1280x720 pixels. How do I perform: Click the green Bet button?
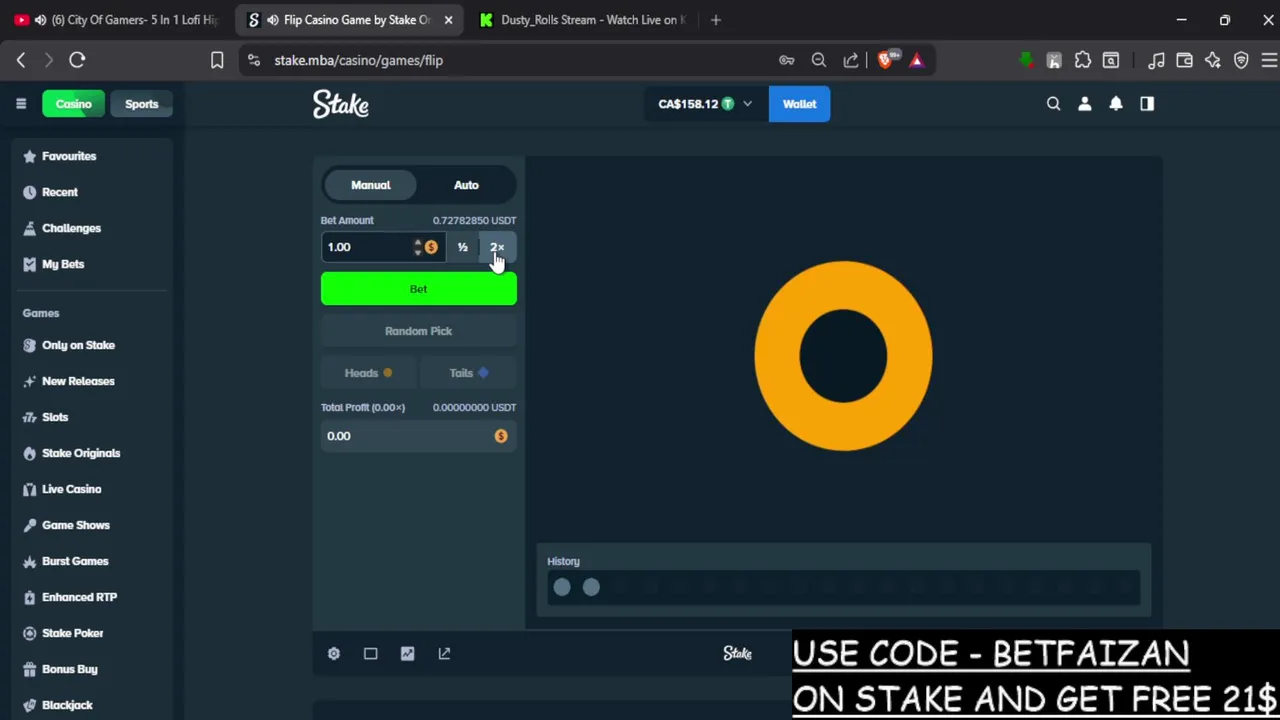(419, 289)
